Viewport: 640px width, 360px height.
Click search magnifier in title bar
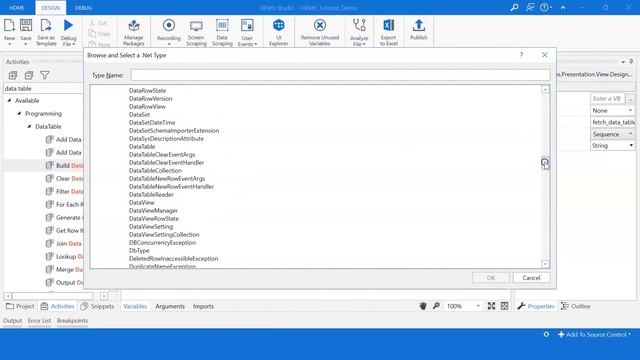pyautogui.click(x=514, y=7)
